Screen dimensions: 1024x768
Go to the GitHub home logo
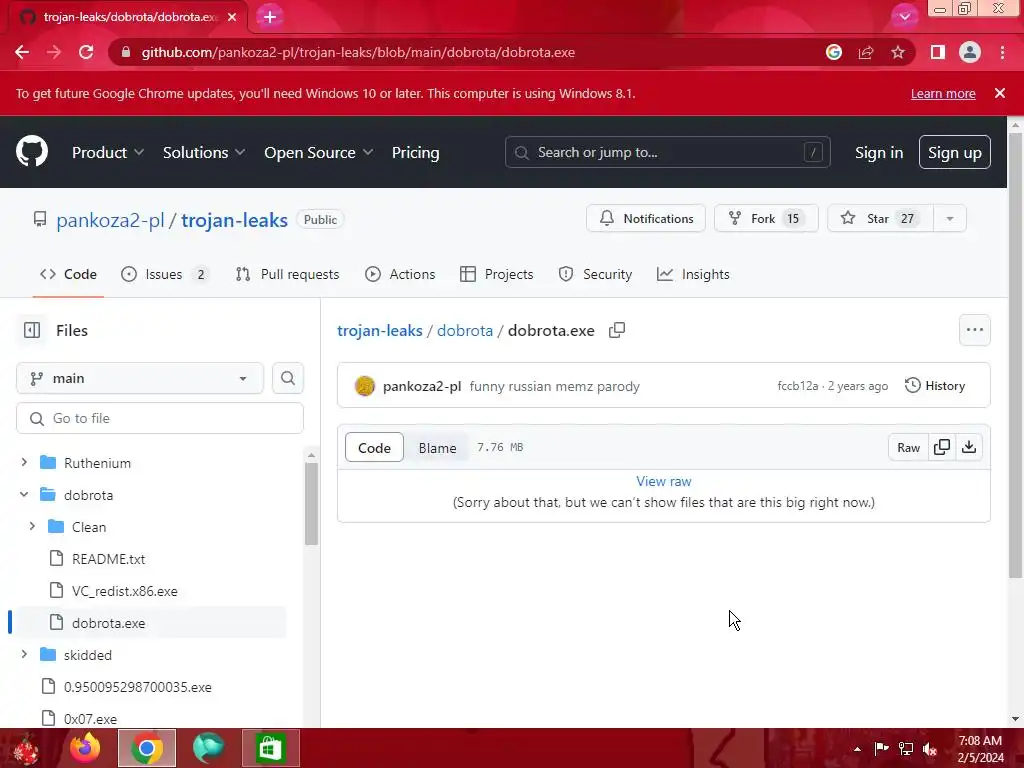point(31,152)
